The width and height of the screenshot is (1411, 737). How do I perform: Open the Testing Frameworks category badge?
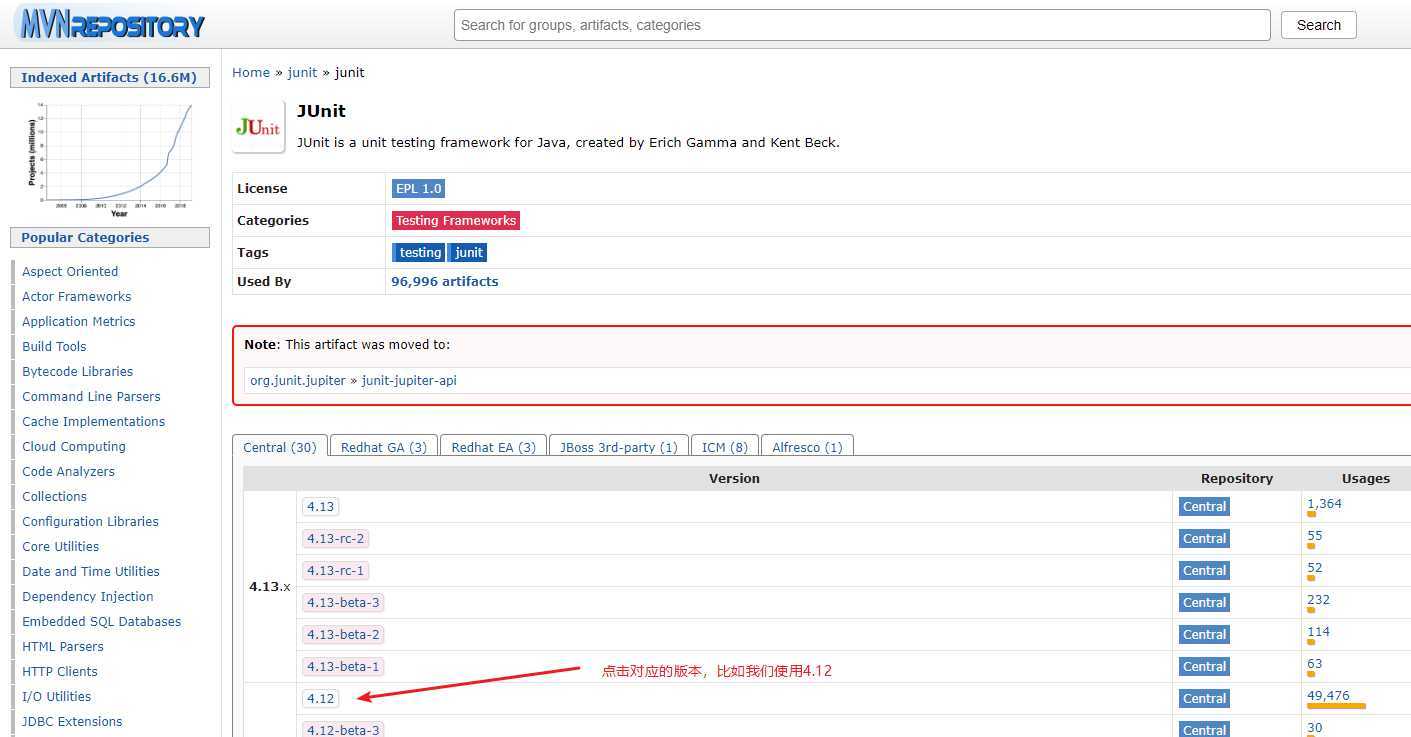[456, 220]
